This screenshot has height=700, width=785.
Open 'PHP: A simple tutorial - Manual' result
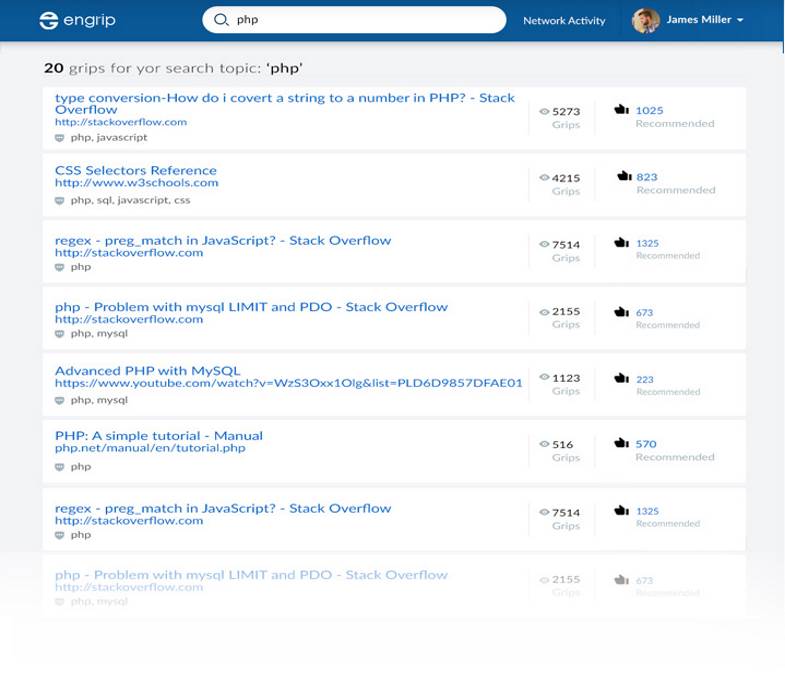pyautogui.click(x=159, y=436)
